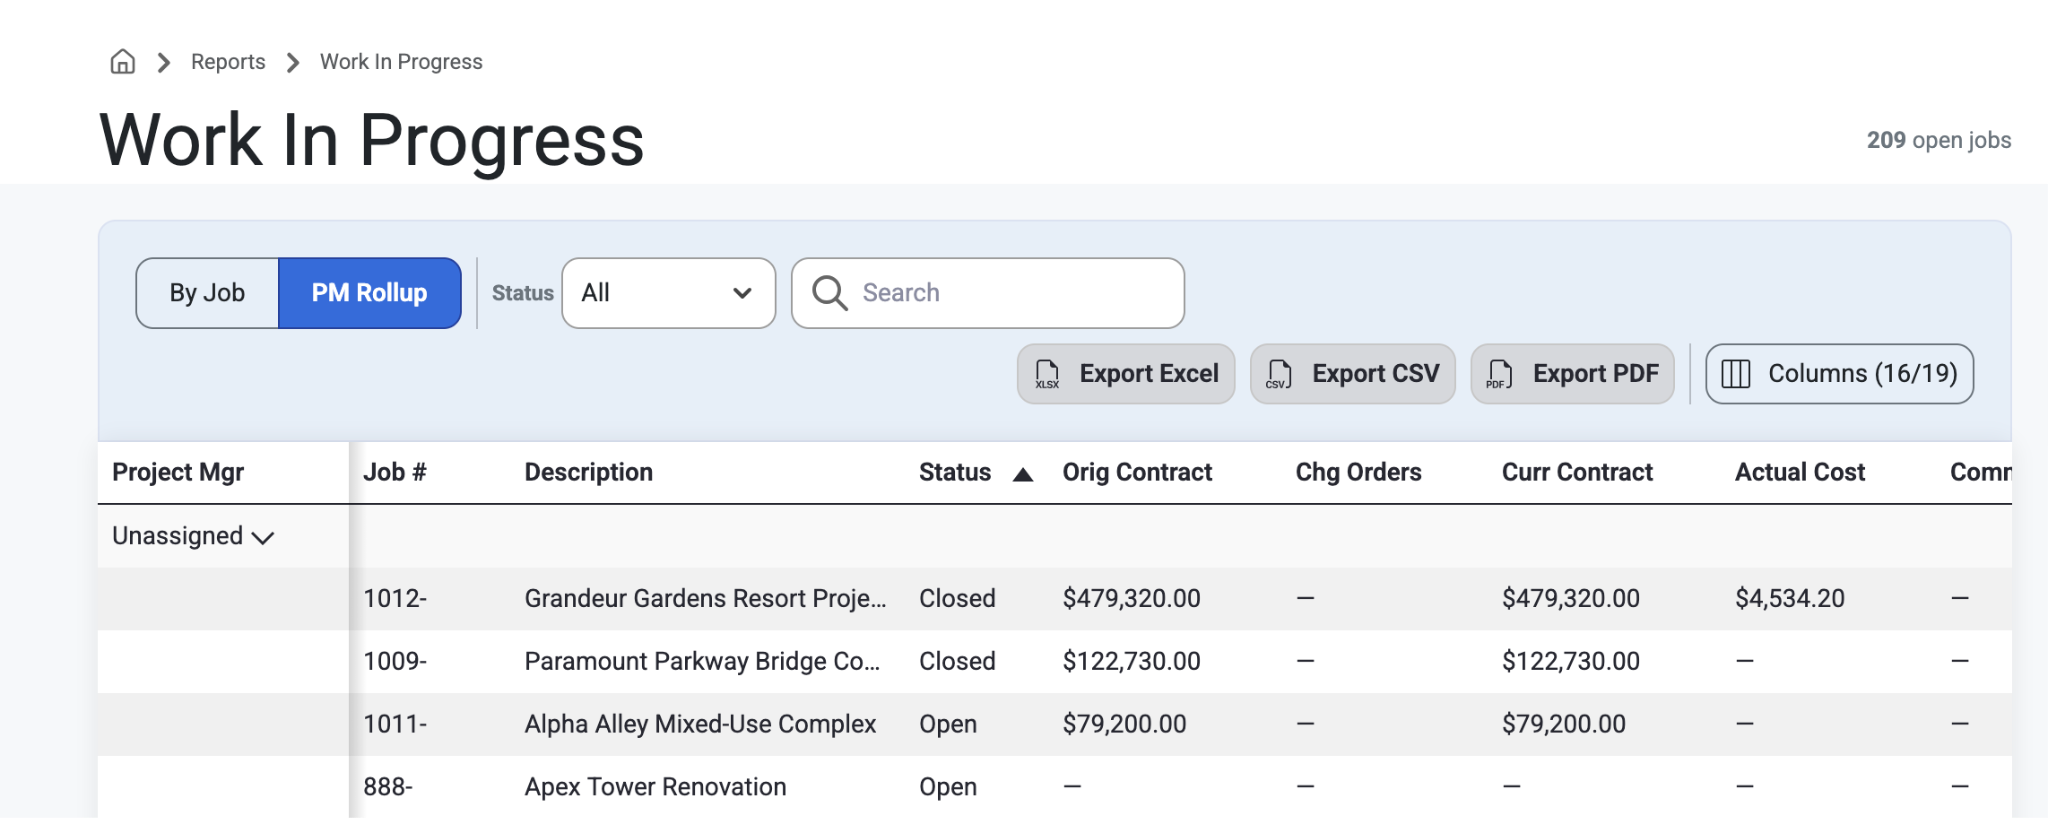This screenshot has width=2048, height=818.
Task: Switch to the By Job view
Action: pos(207,293)
